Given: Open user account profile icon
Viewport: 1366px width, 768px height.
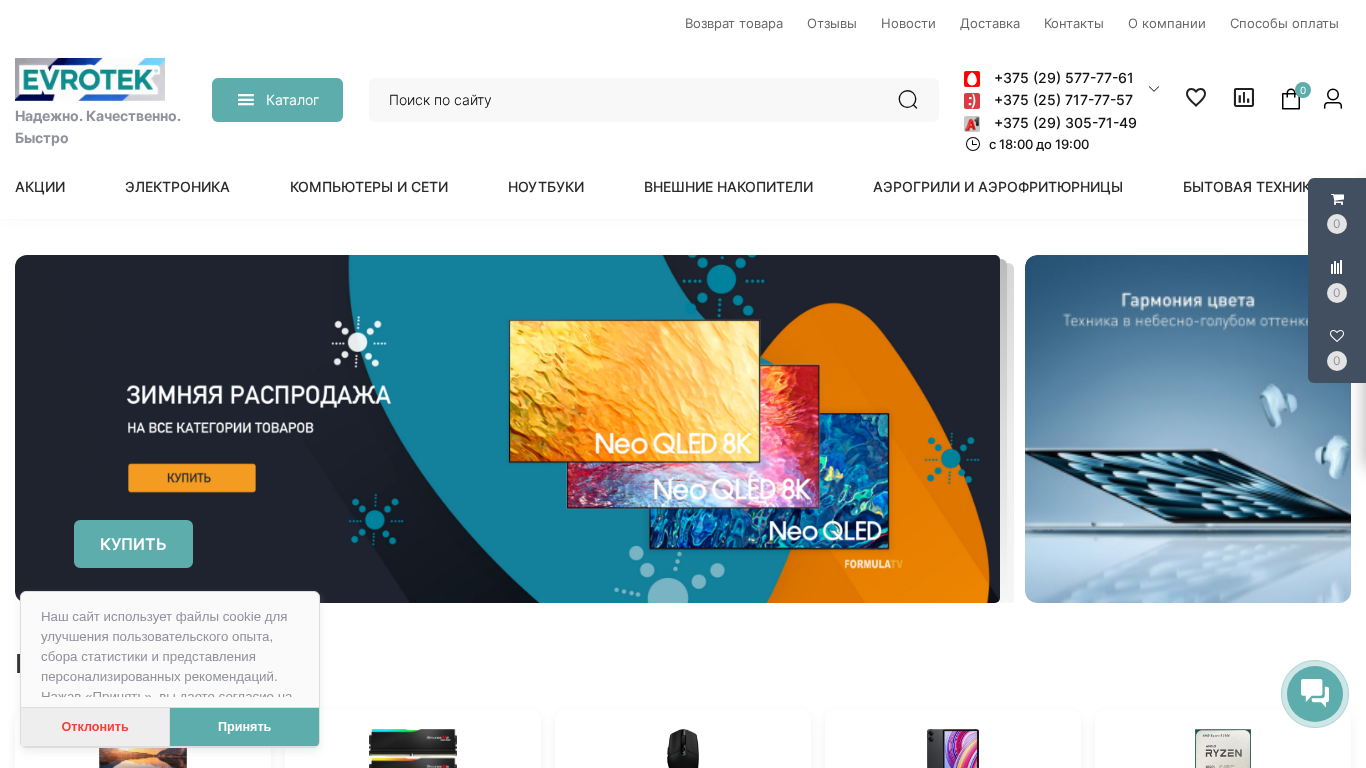Looking at the screenshot, I should click(x=1333, y=98).
